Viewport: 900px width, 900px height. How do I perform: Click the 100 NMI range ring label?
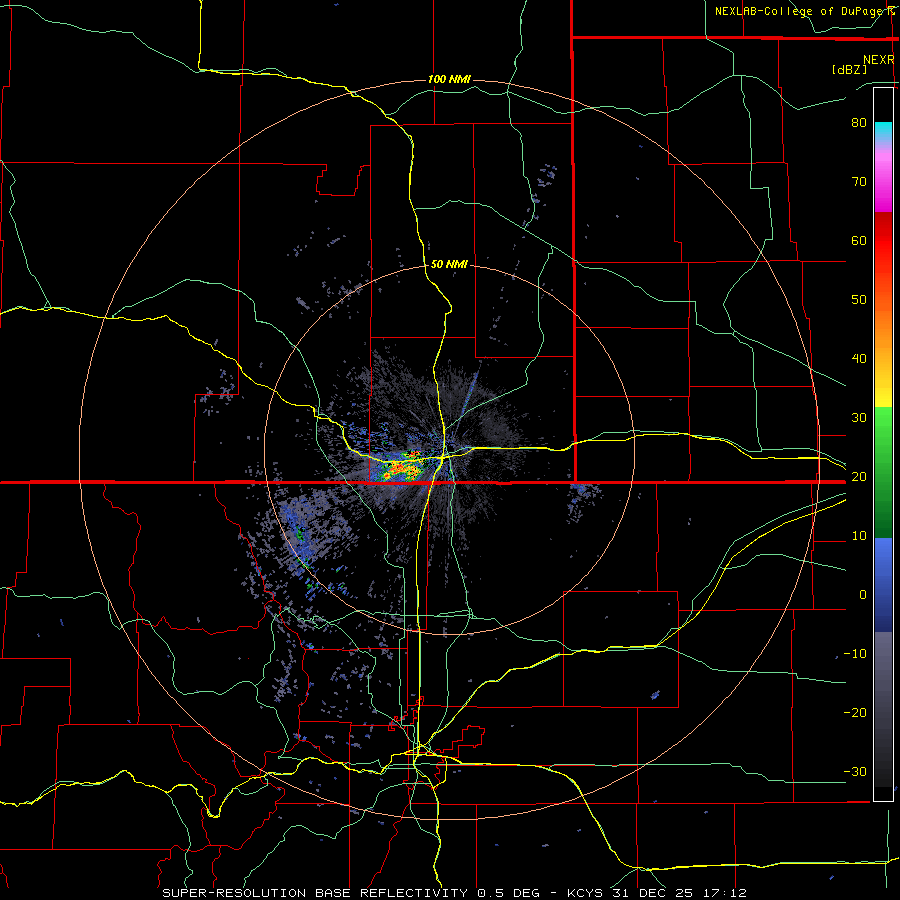(449, 79)
